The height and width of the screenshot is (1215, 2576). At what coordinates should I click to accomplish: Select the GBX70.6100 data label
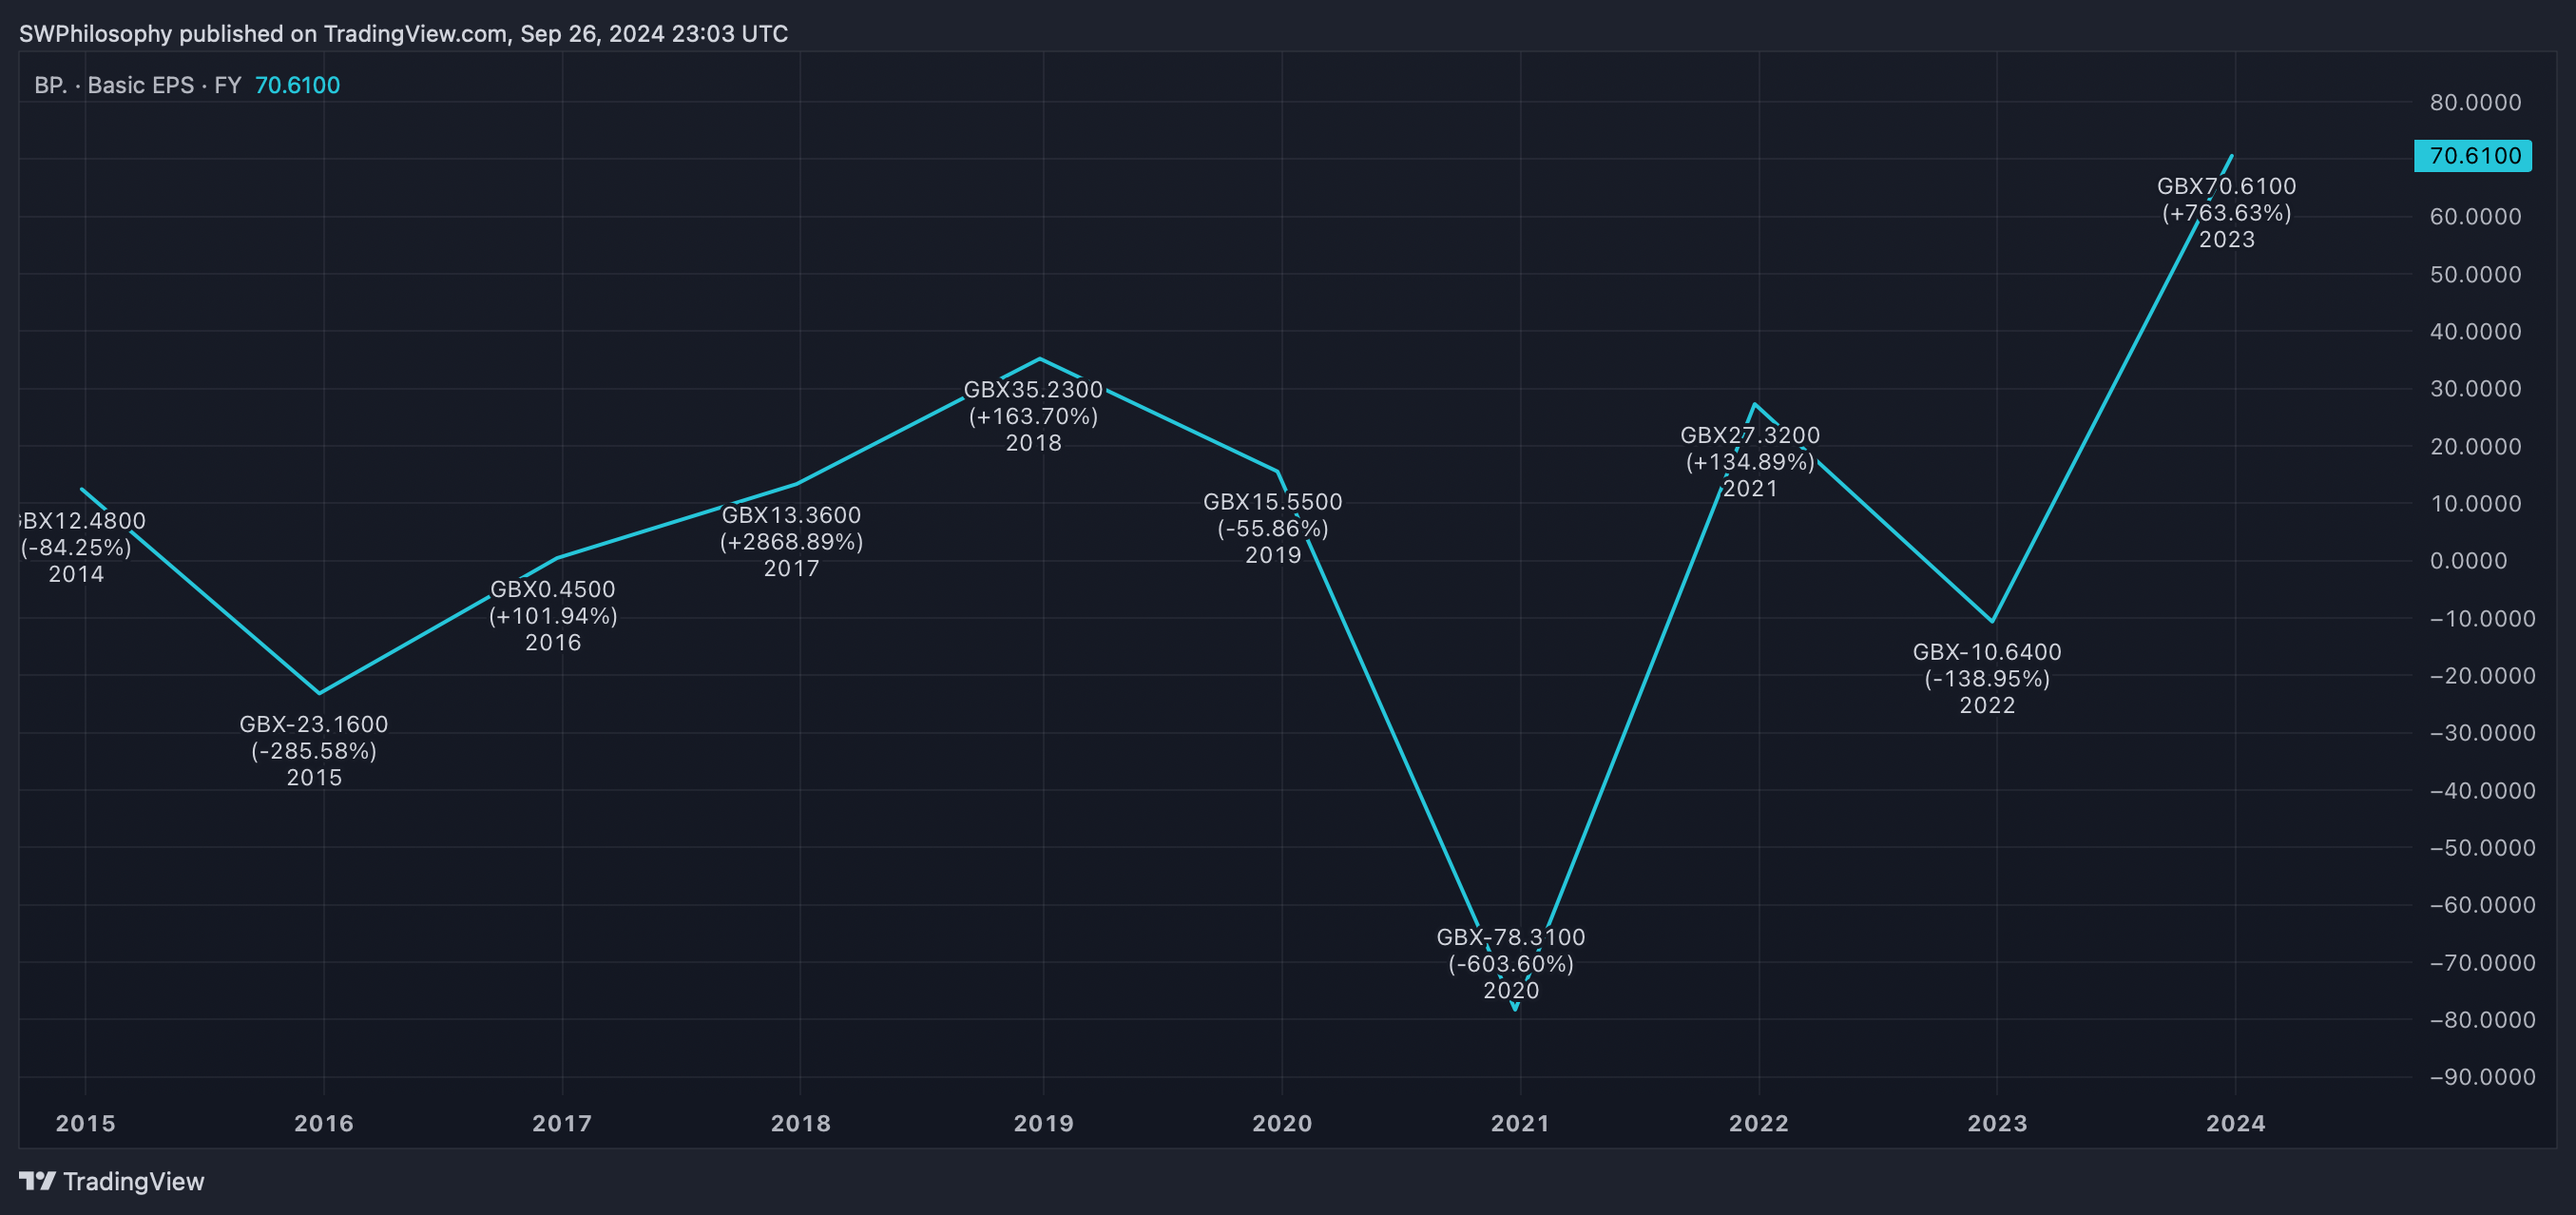[x=2226, y=187]
